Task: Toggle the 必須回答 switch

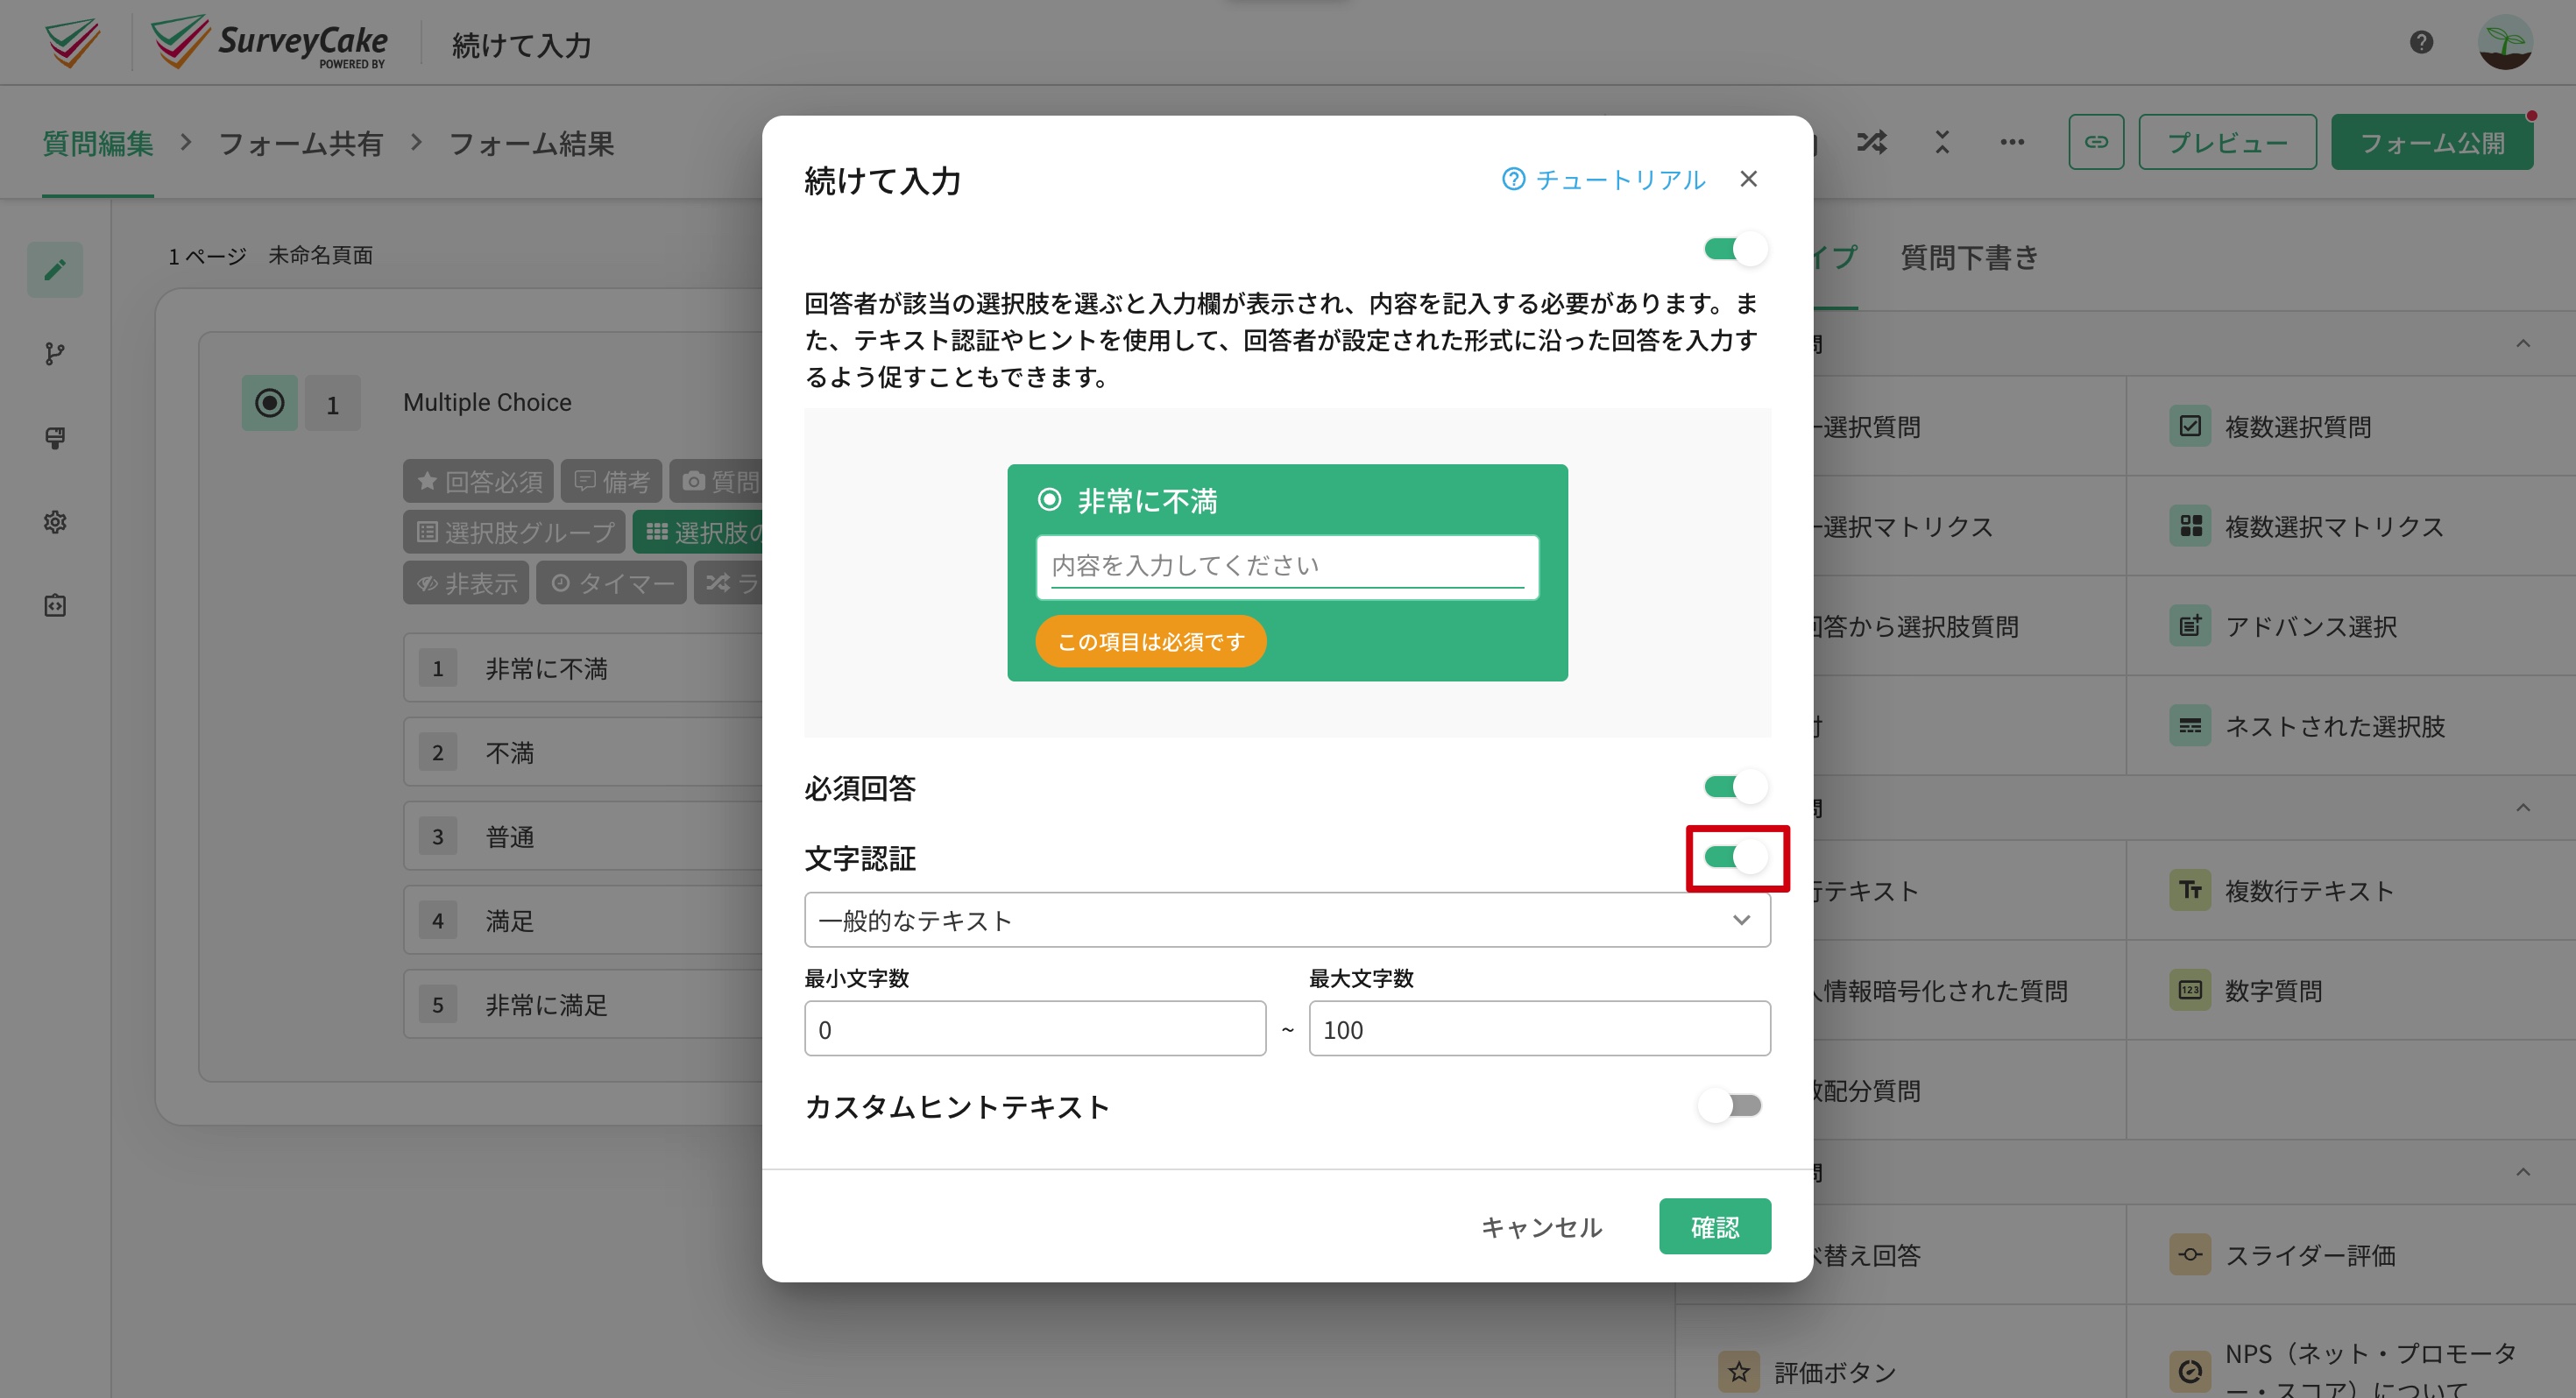Action: coord(1736,787)
